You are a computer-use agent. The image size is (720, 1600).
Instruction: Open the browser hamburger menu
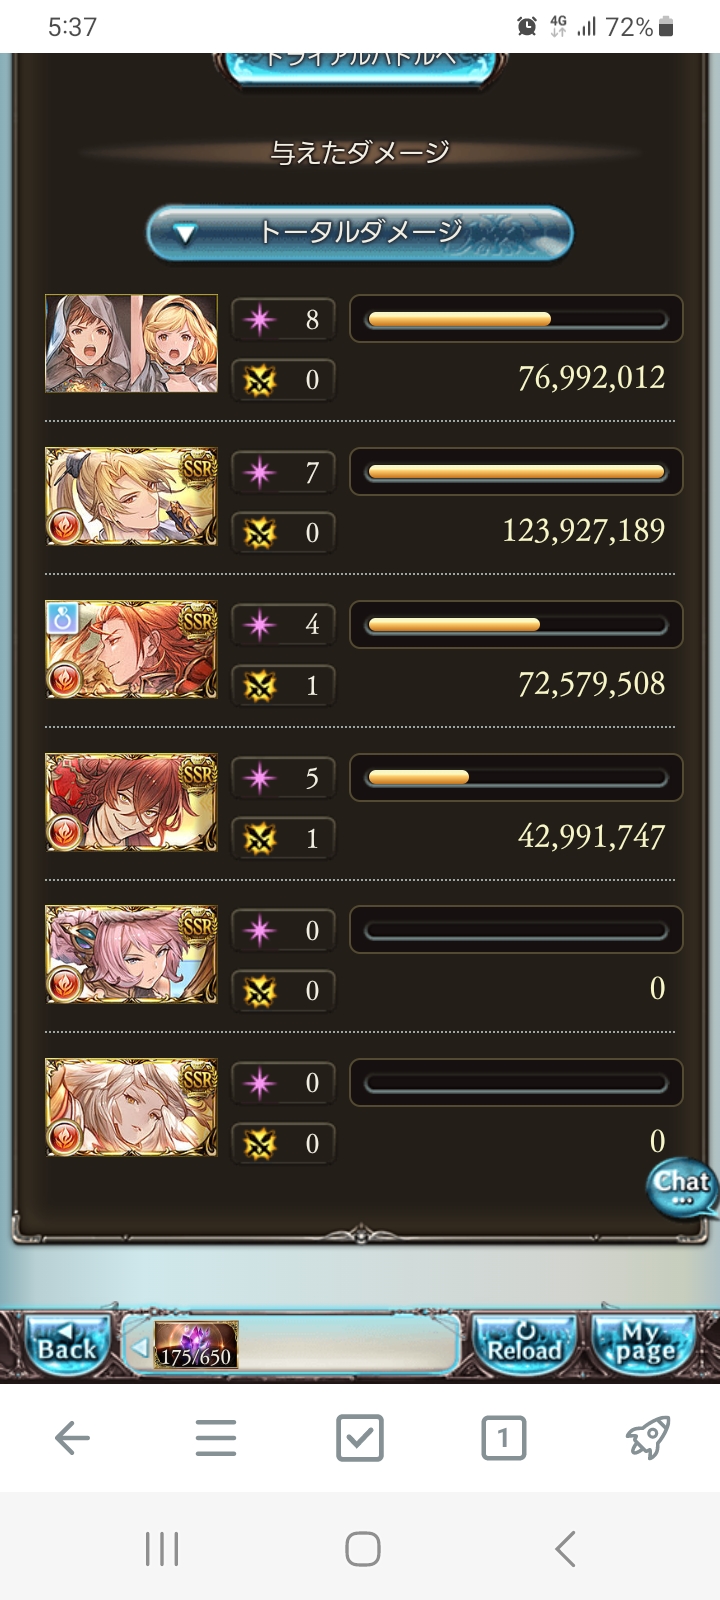tap(216, 1438)
